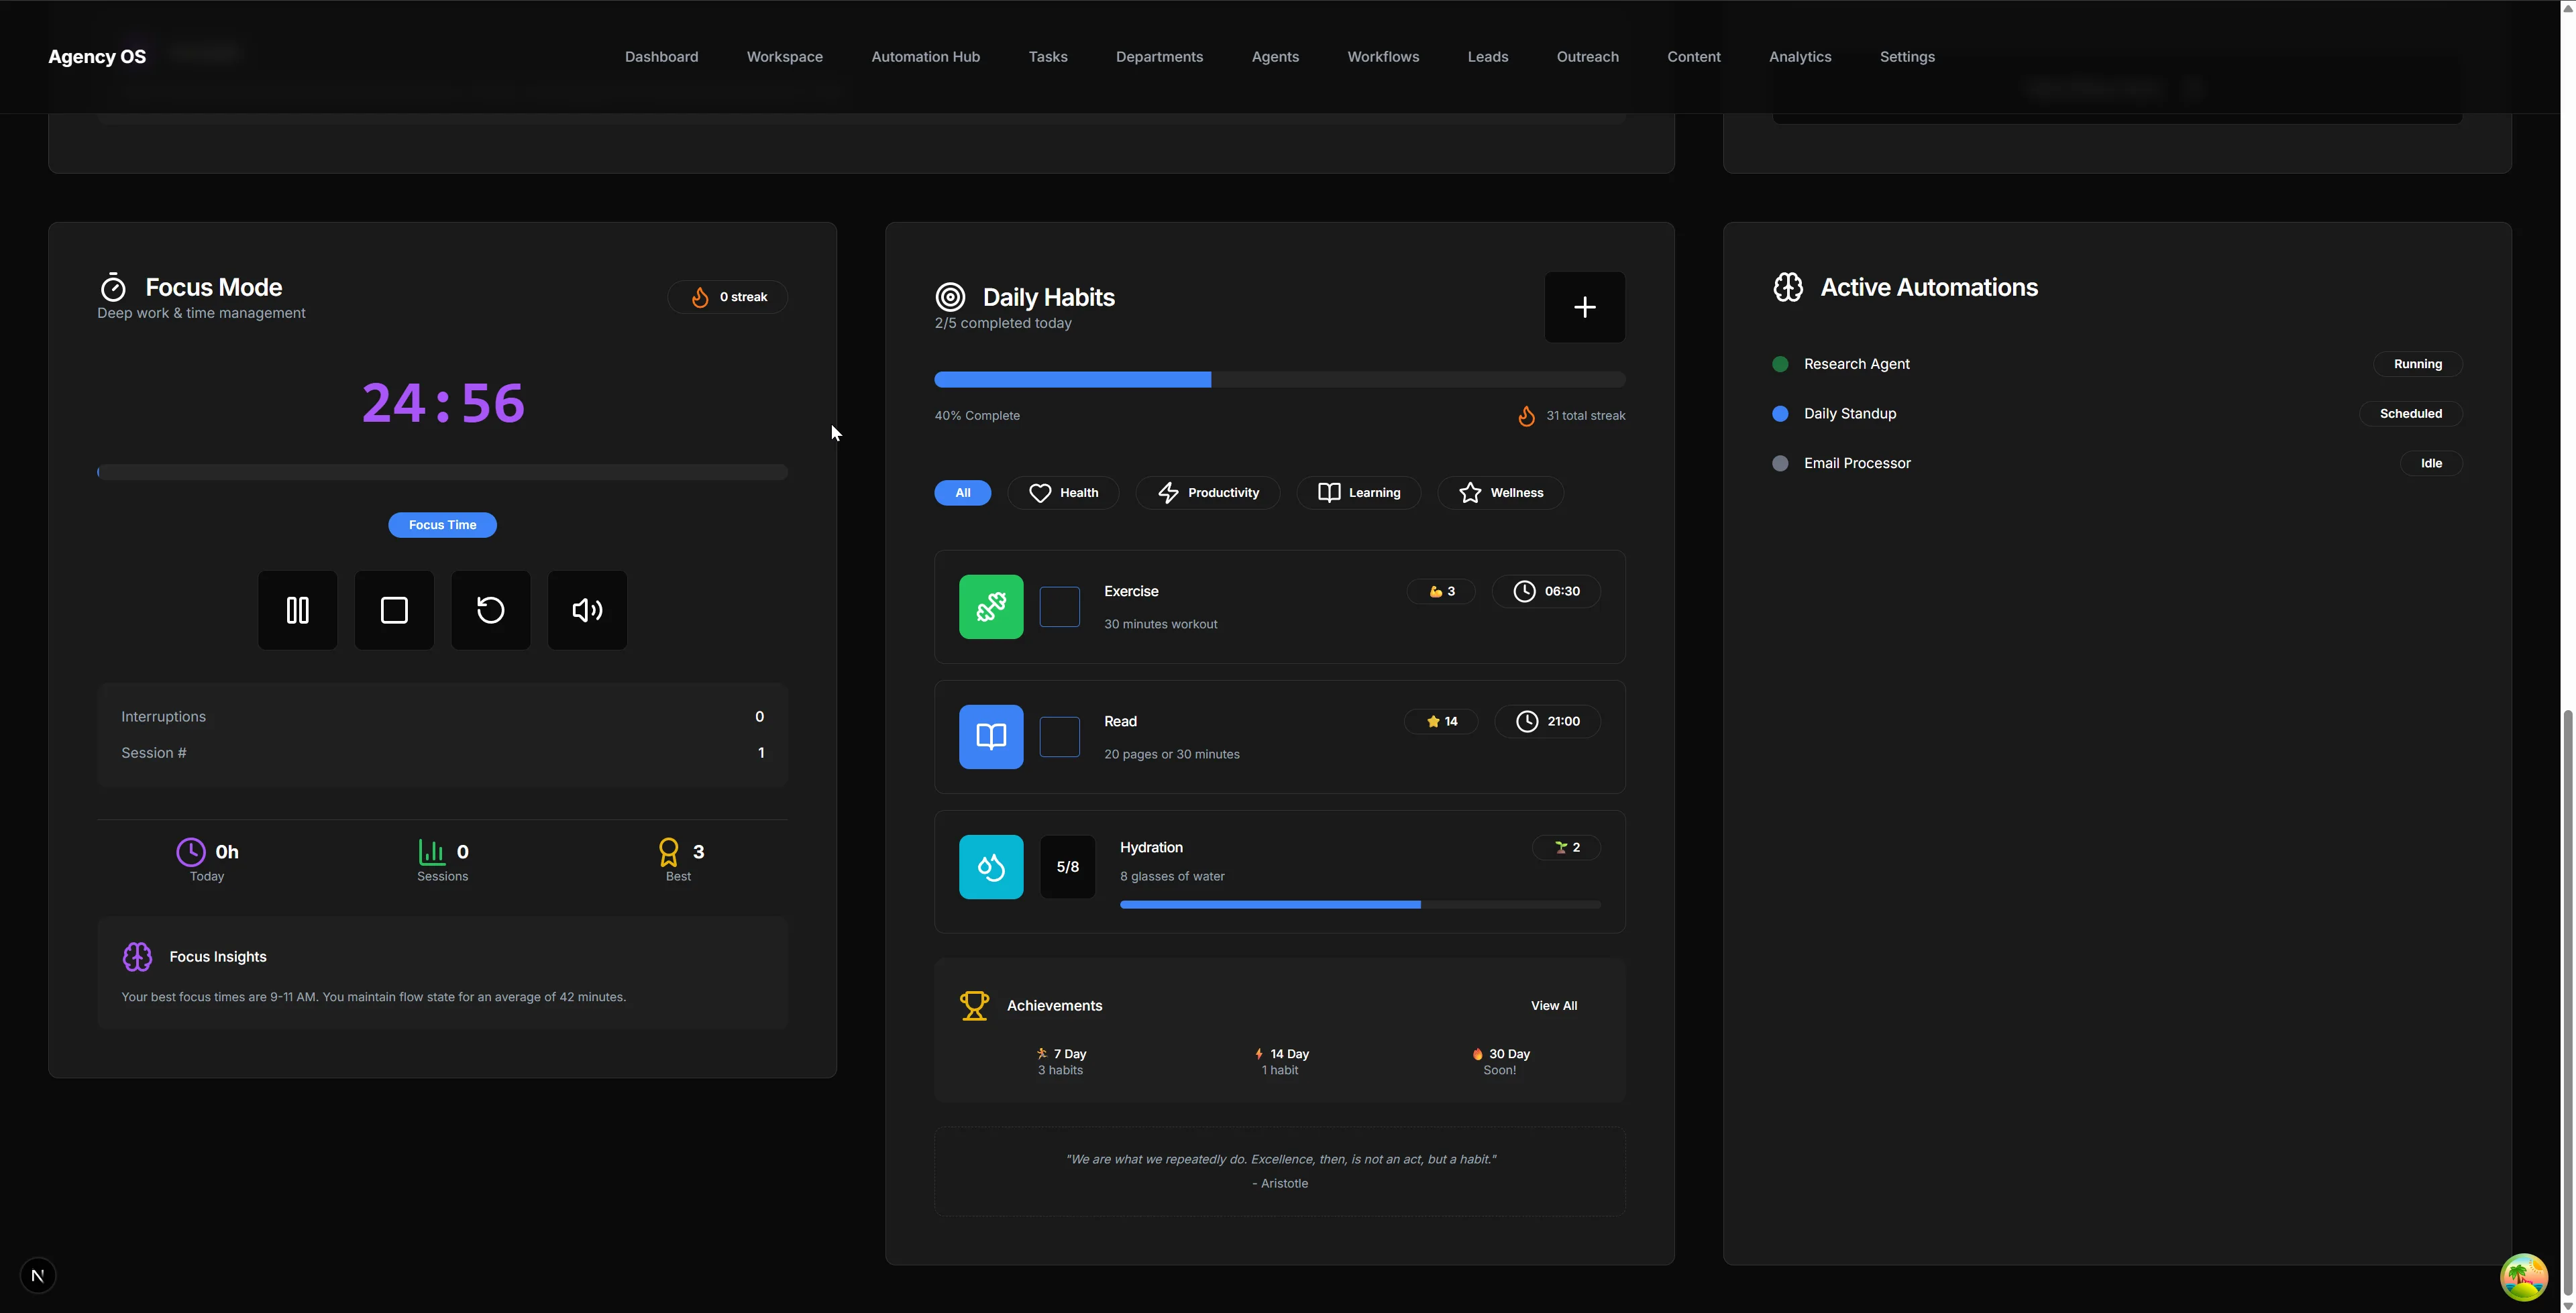Open Analytics in the navigation bar

coord(1800,57)
